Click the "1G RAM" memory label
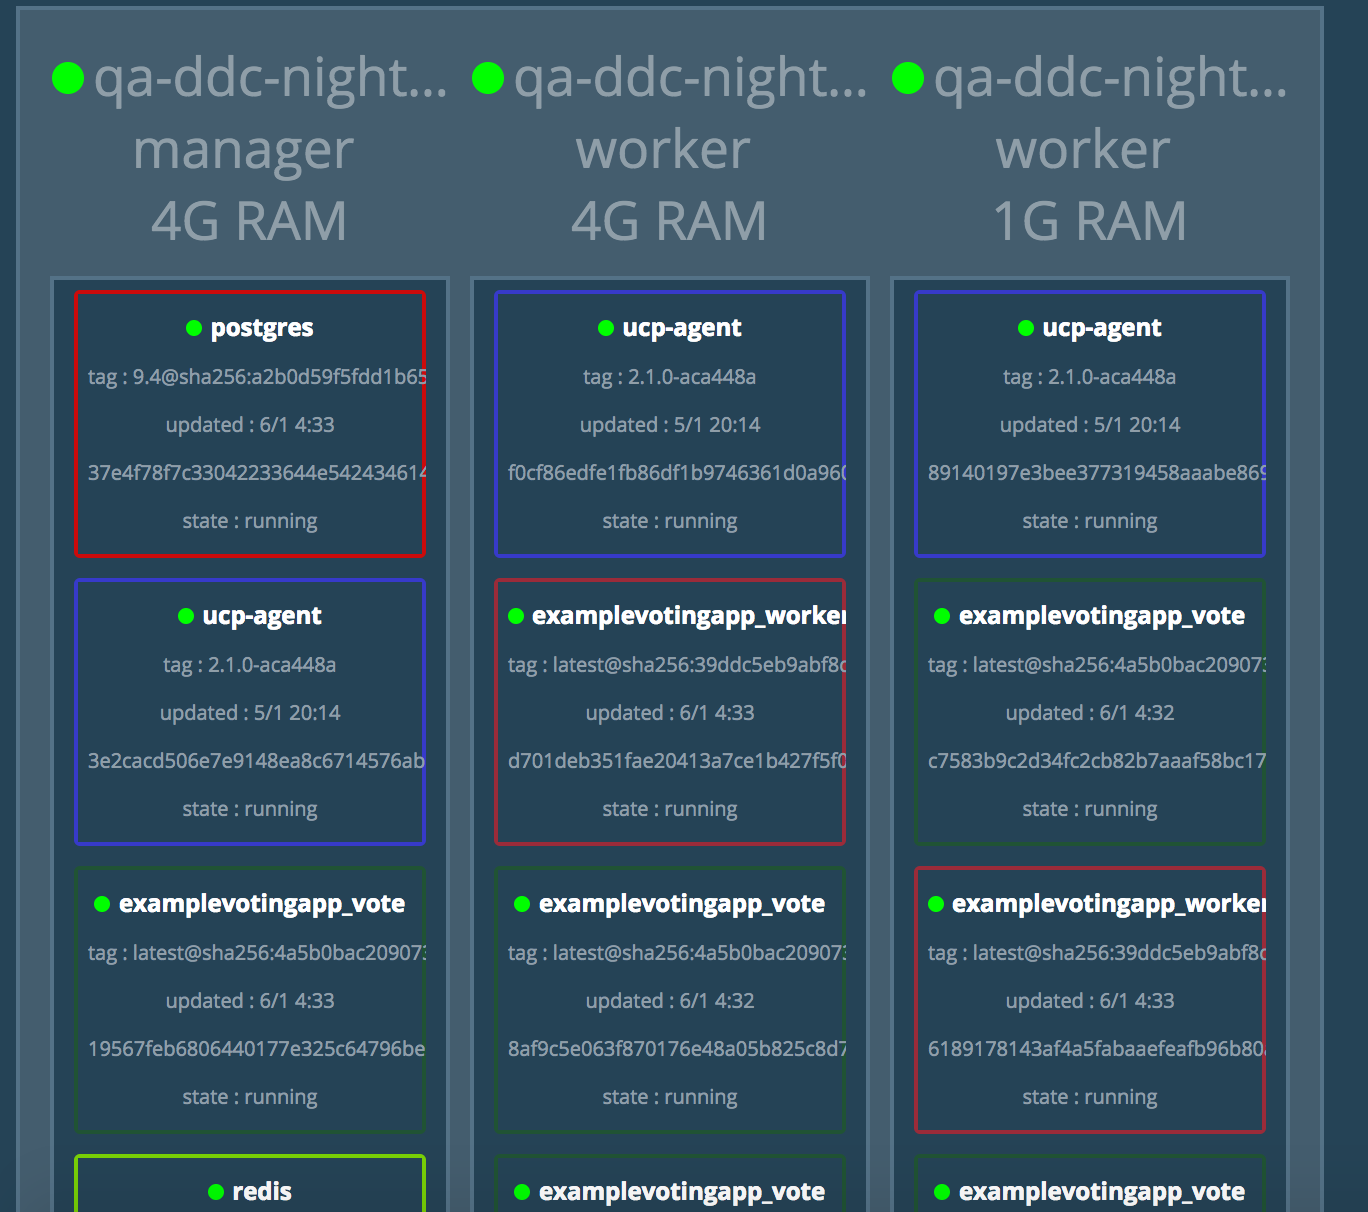 [x=1089, y=221]
